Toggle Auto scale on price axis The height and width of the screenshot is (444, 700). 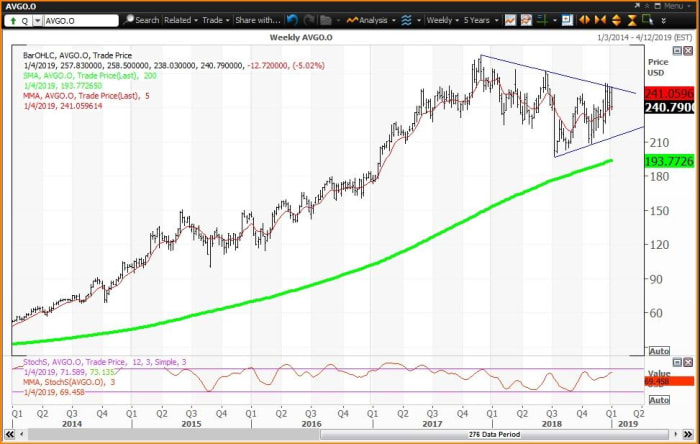(x=659, y=352)
